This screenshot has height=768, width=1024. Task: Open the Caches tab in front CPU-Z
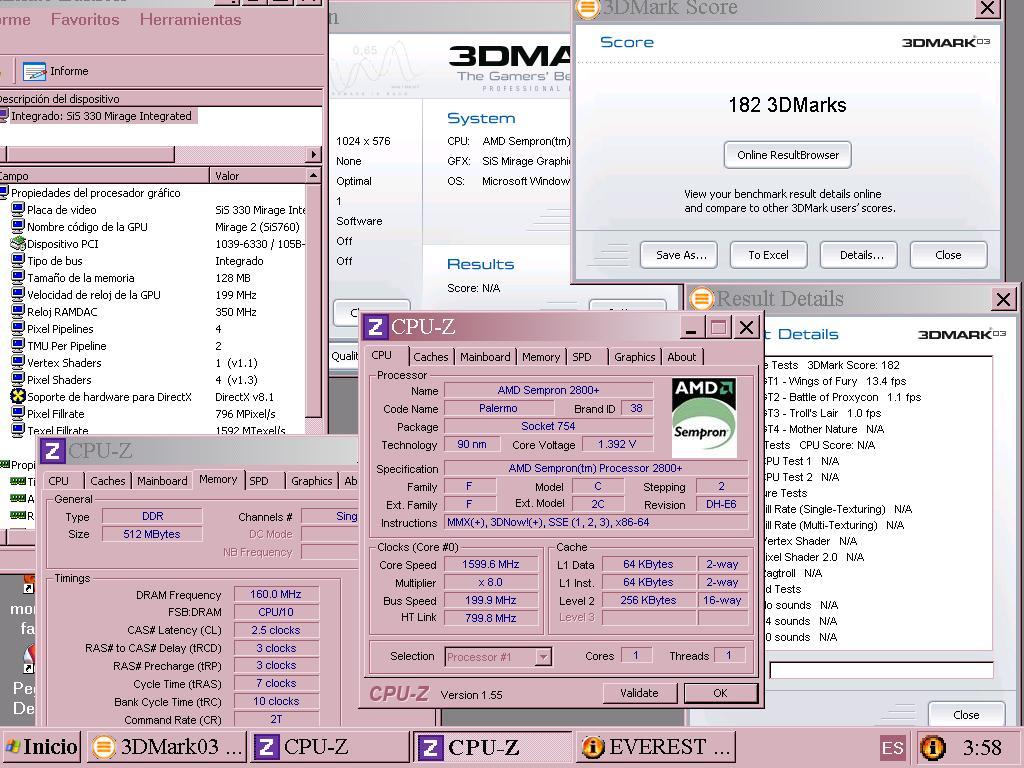[x=430, y=357]
